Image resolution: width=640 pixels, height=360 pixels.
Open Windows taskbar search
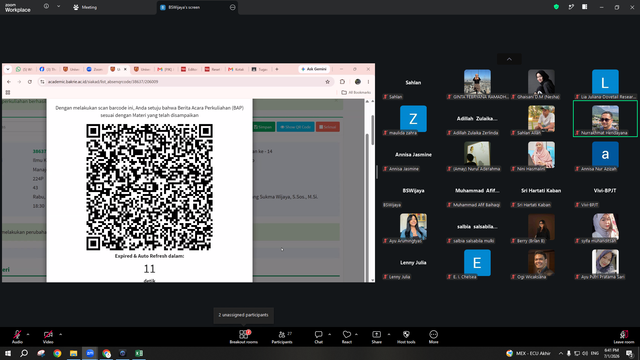click(24, 353)
